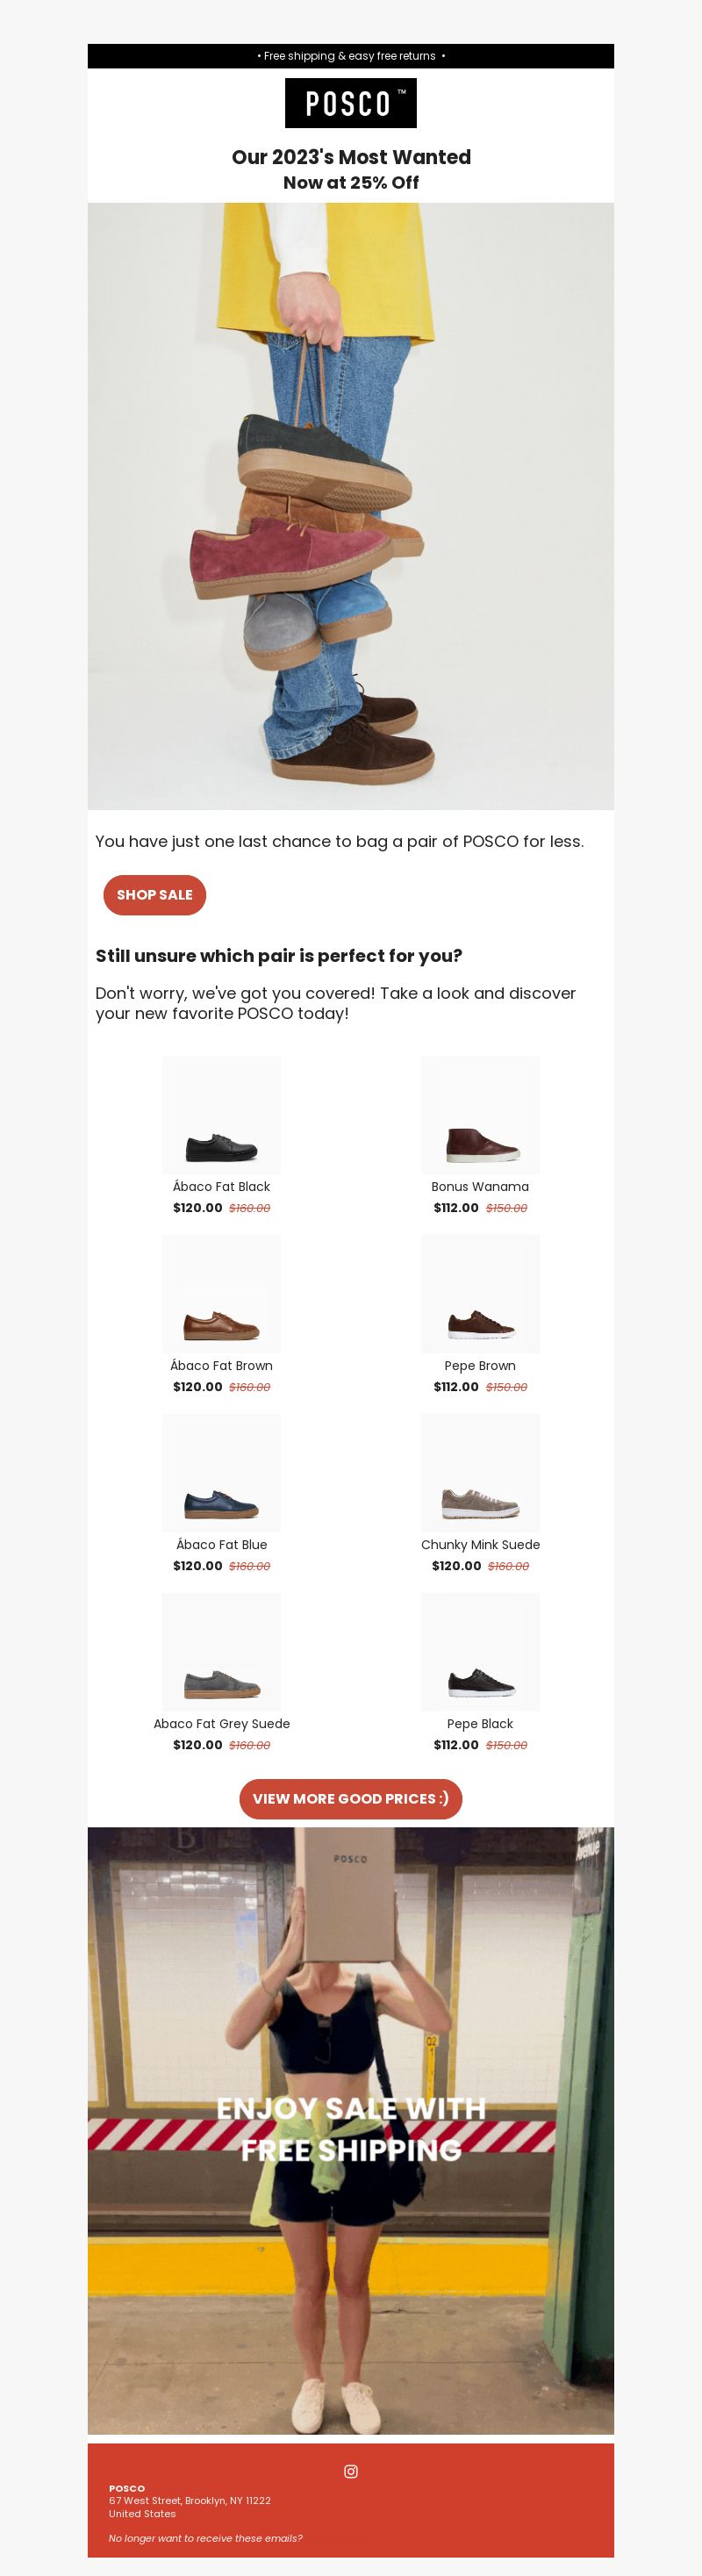Screen dimensions: 702x2576
Task: Click the unsubscribe 'No longer want' link
Action: (206, 2538)
